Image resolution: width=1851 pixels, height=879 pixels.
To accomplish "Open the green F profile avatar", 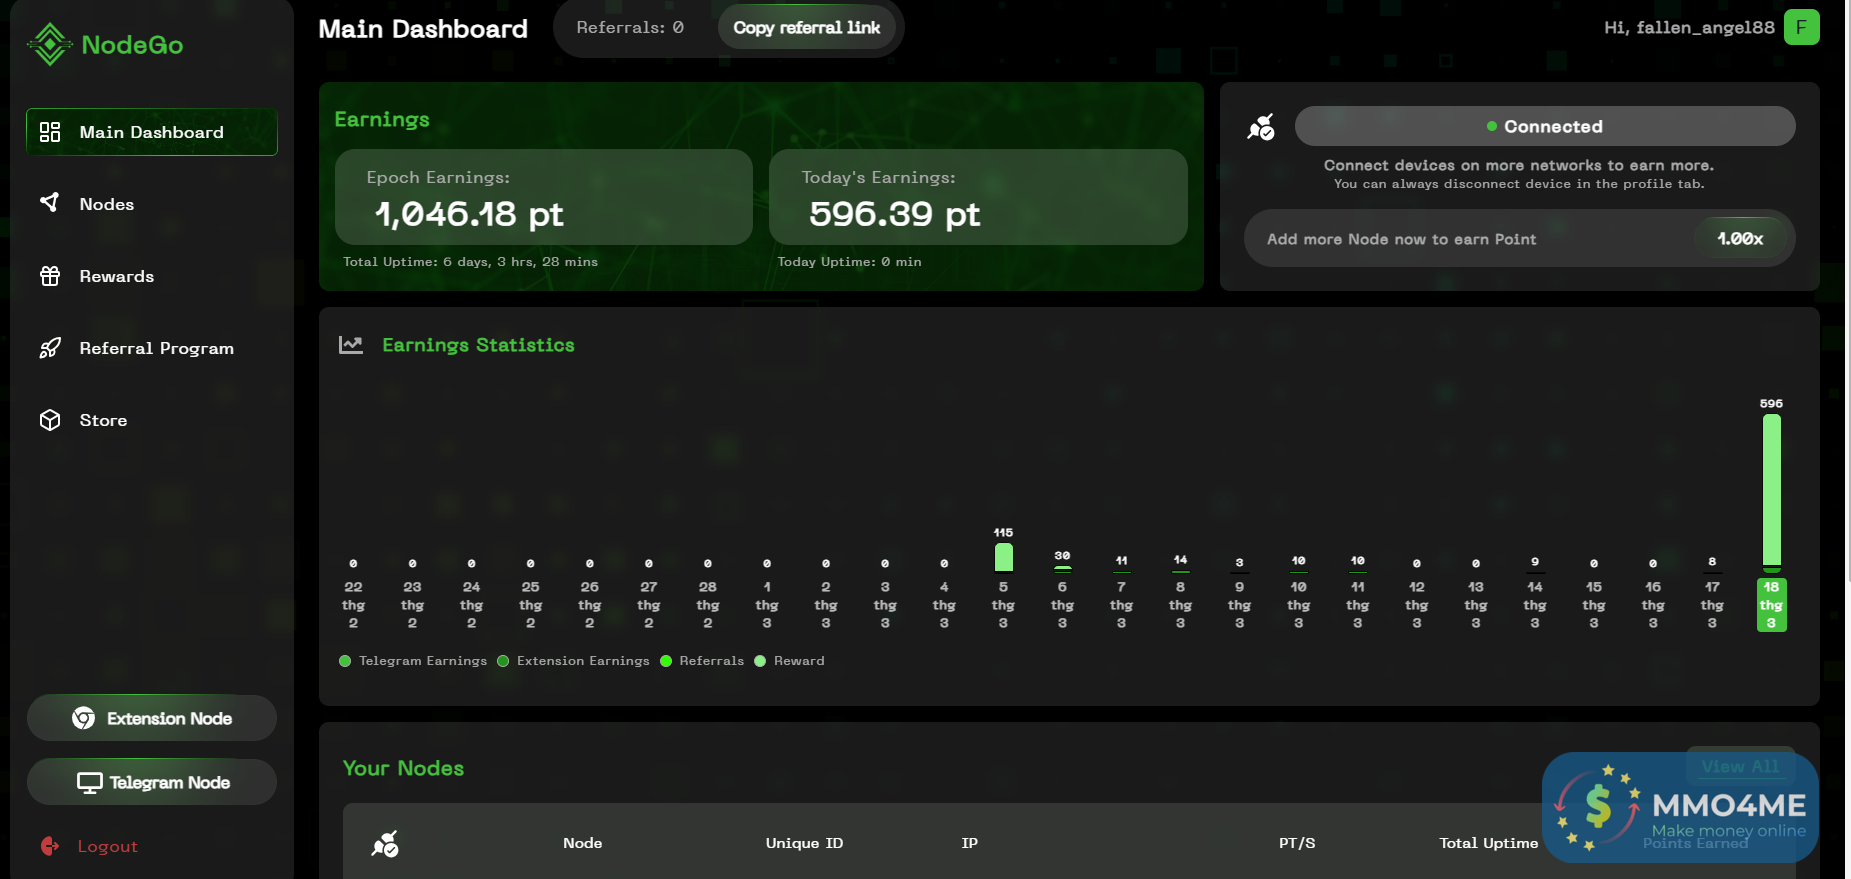I will pos(1801,27).
